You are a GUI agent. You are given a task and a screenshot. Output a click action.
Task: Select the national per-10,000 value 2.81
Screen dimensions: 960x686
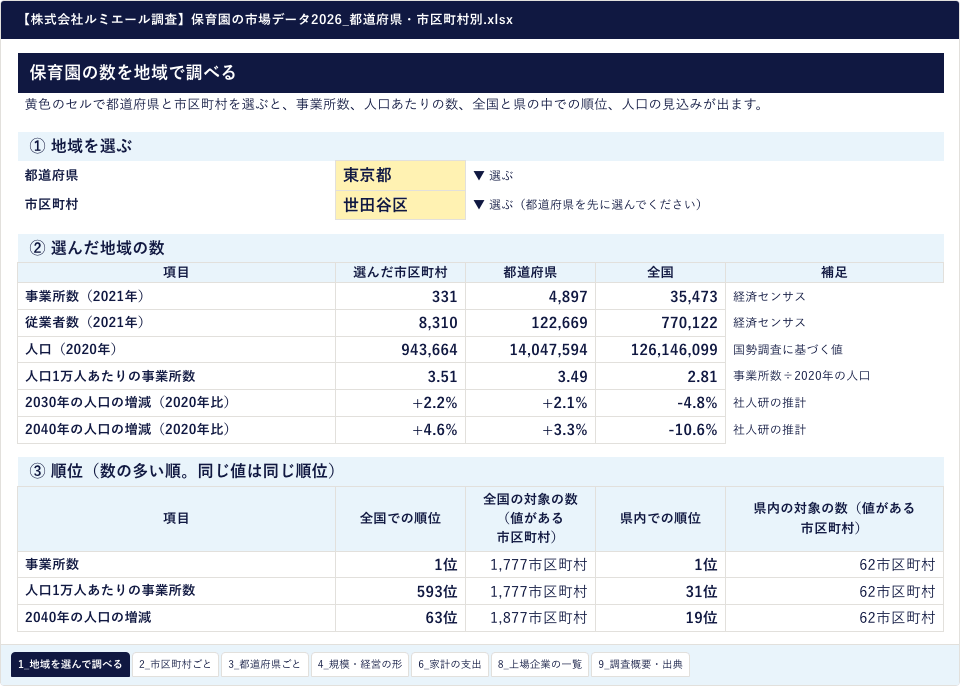(x=661, y=376)
